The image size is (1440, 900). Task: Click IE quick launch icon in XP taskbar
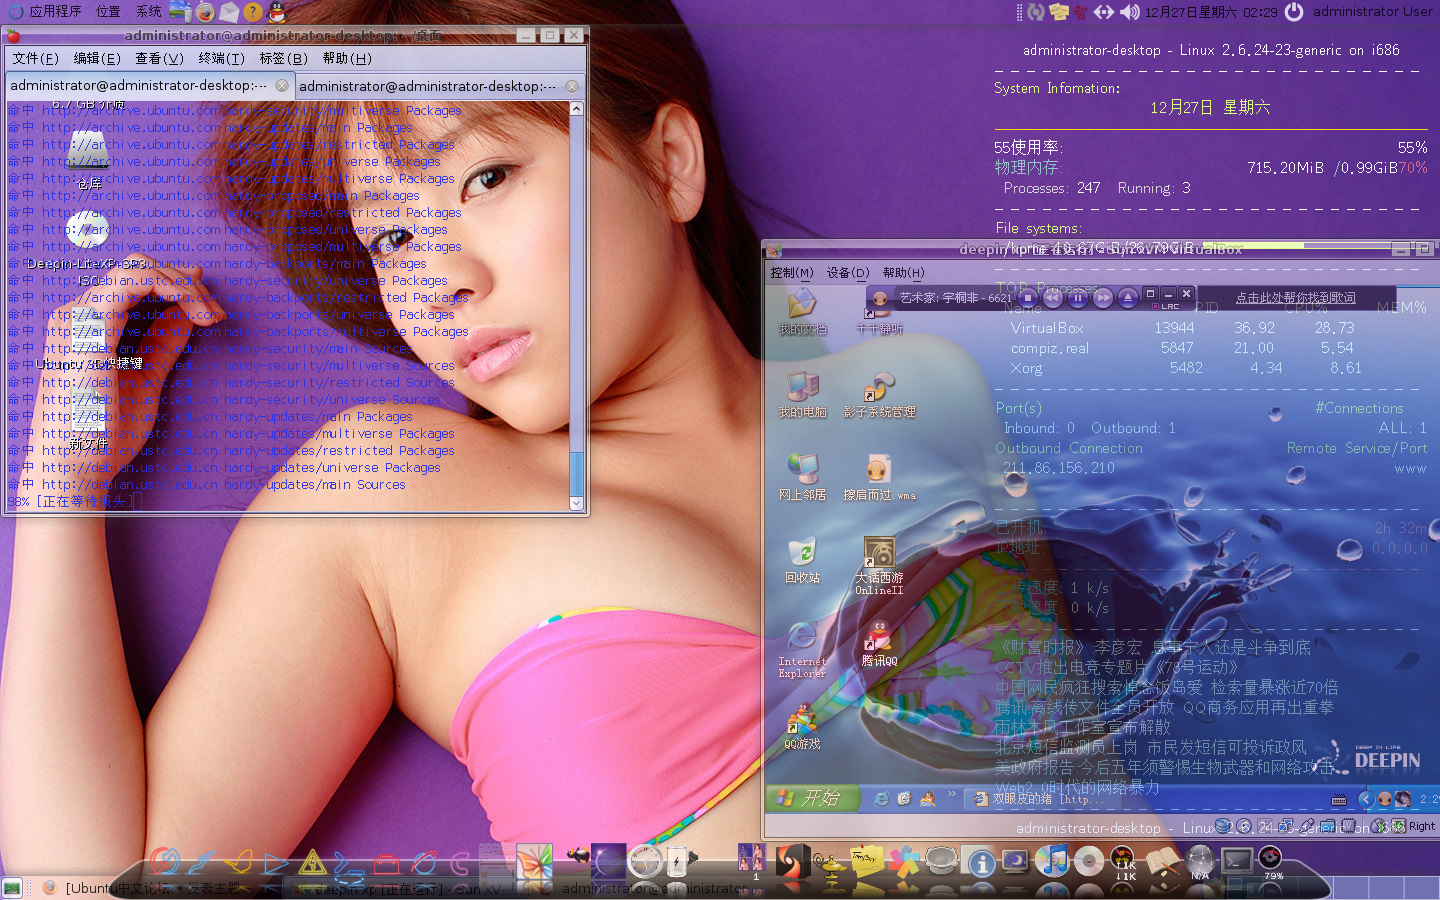point(881,798)
